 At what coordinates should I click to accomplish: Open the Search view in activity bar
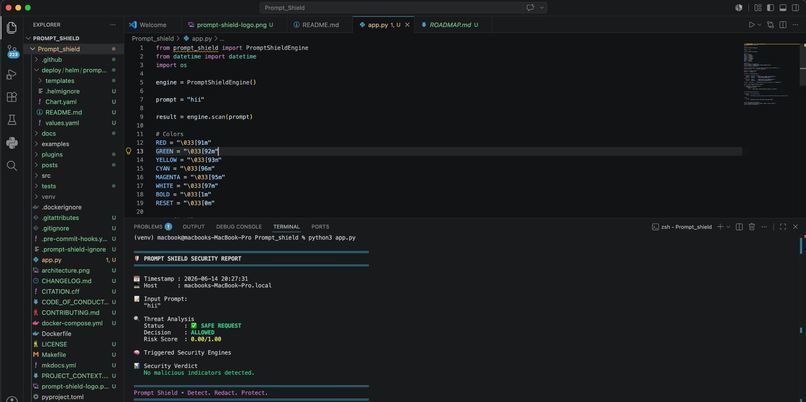pyautogui.click(x=11, y=166)
